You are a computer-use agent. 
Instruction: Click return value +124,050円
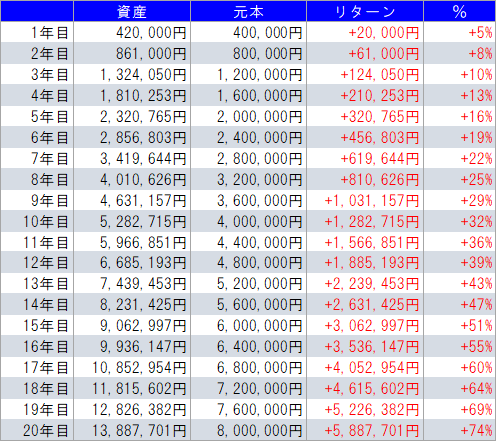380,74
